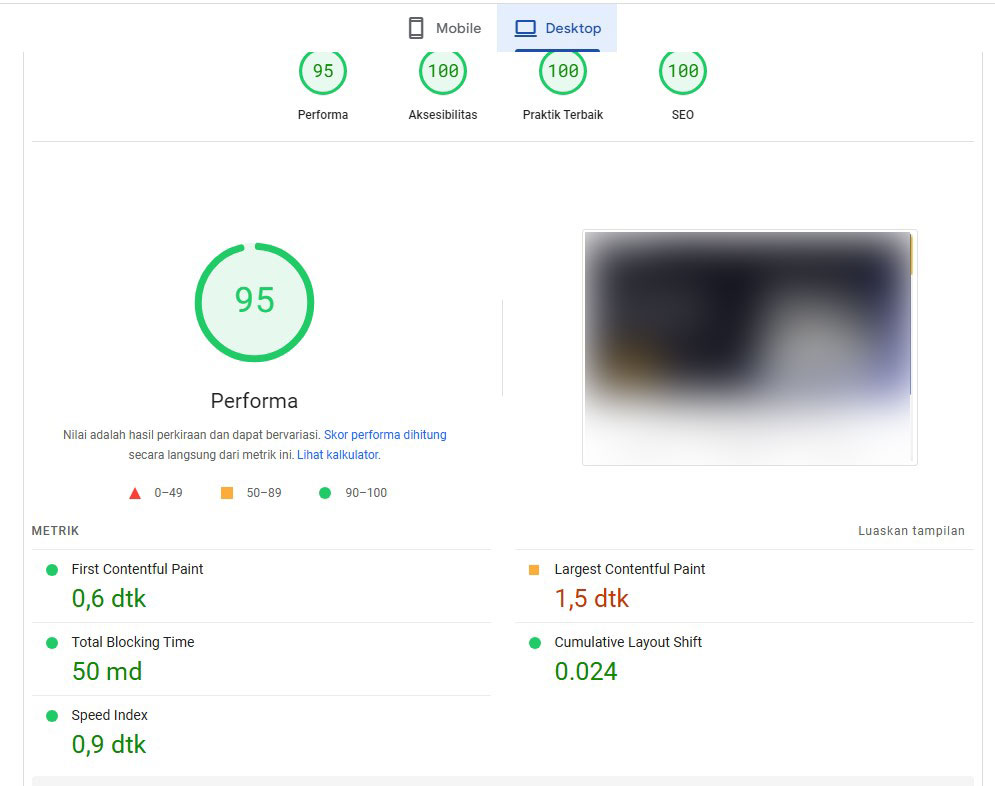Click the desktop laptop icon
Image resolution: width=995 pixels, height=786 pixels.
525,29
